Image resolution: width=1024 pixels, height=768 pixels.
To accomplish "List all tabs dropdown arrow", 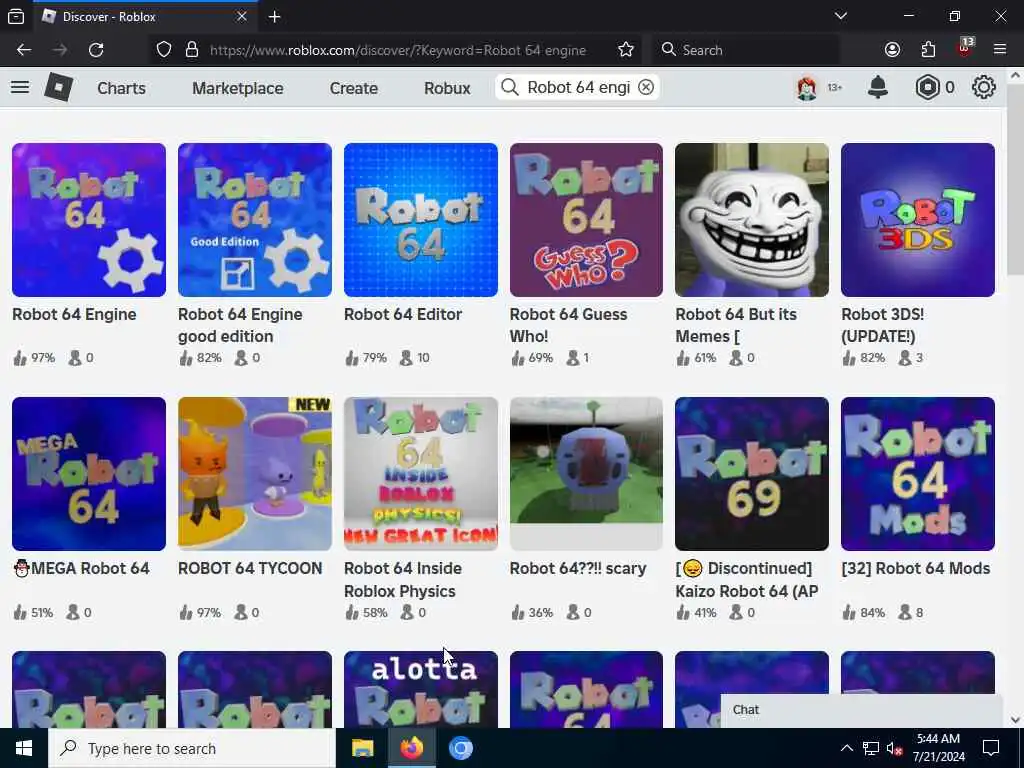I will [841, 16].
